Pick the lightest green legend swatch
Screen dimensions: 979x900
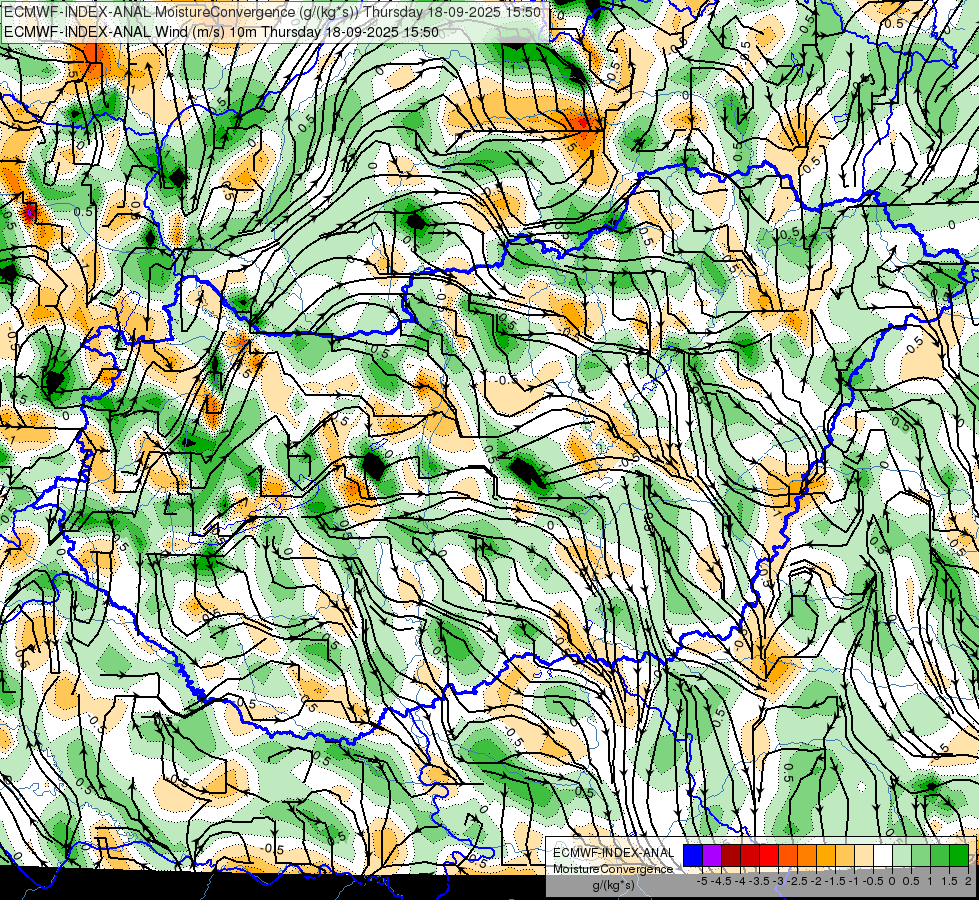pos(902,855)
